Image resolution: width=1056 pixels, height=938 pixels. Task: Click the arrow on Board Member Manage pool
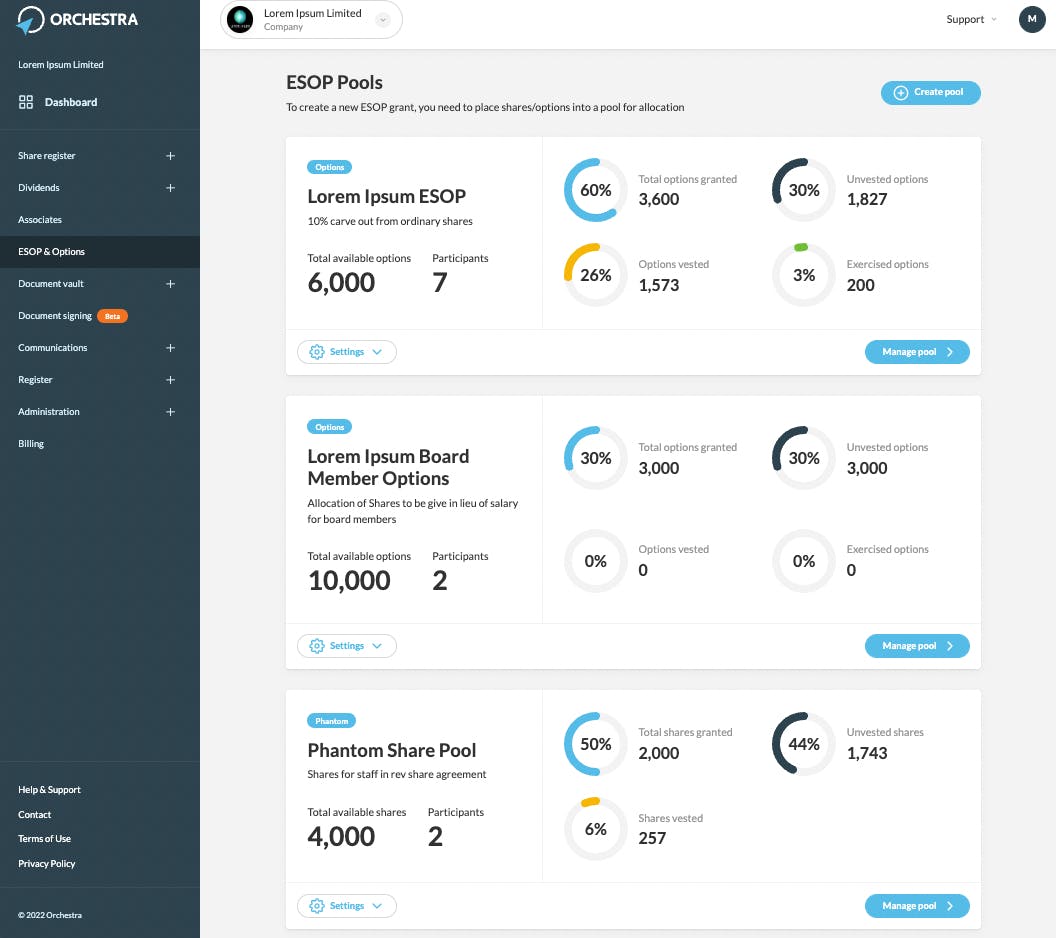[x=950, y=646]
